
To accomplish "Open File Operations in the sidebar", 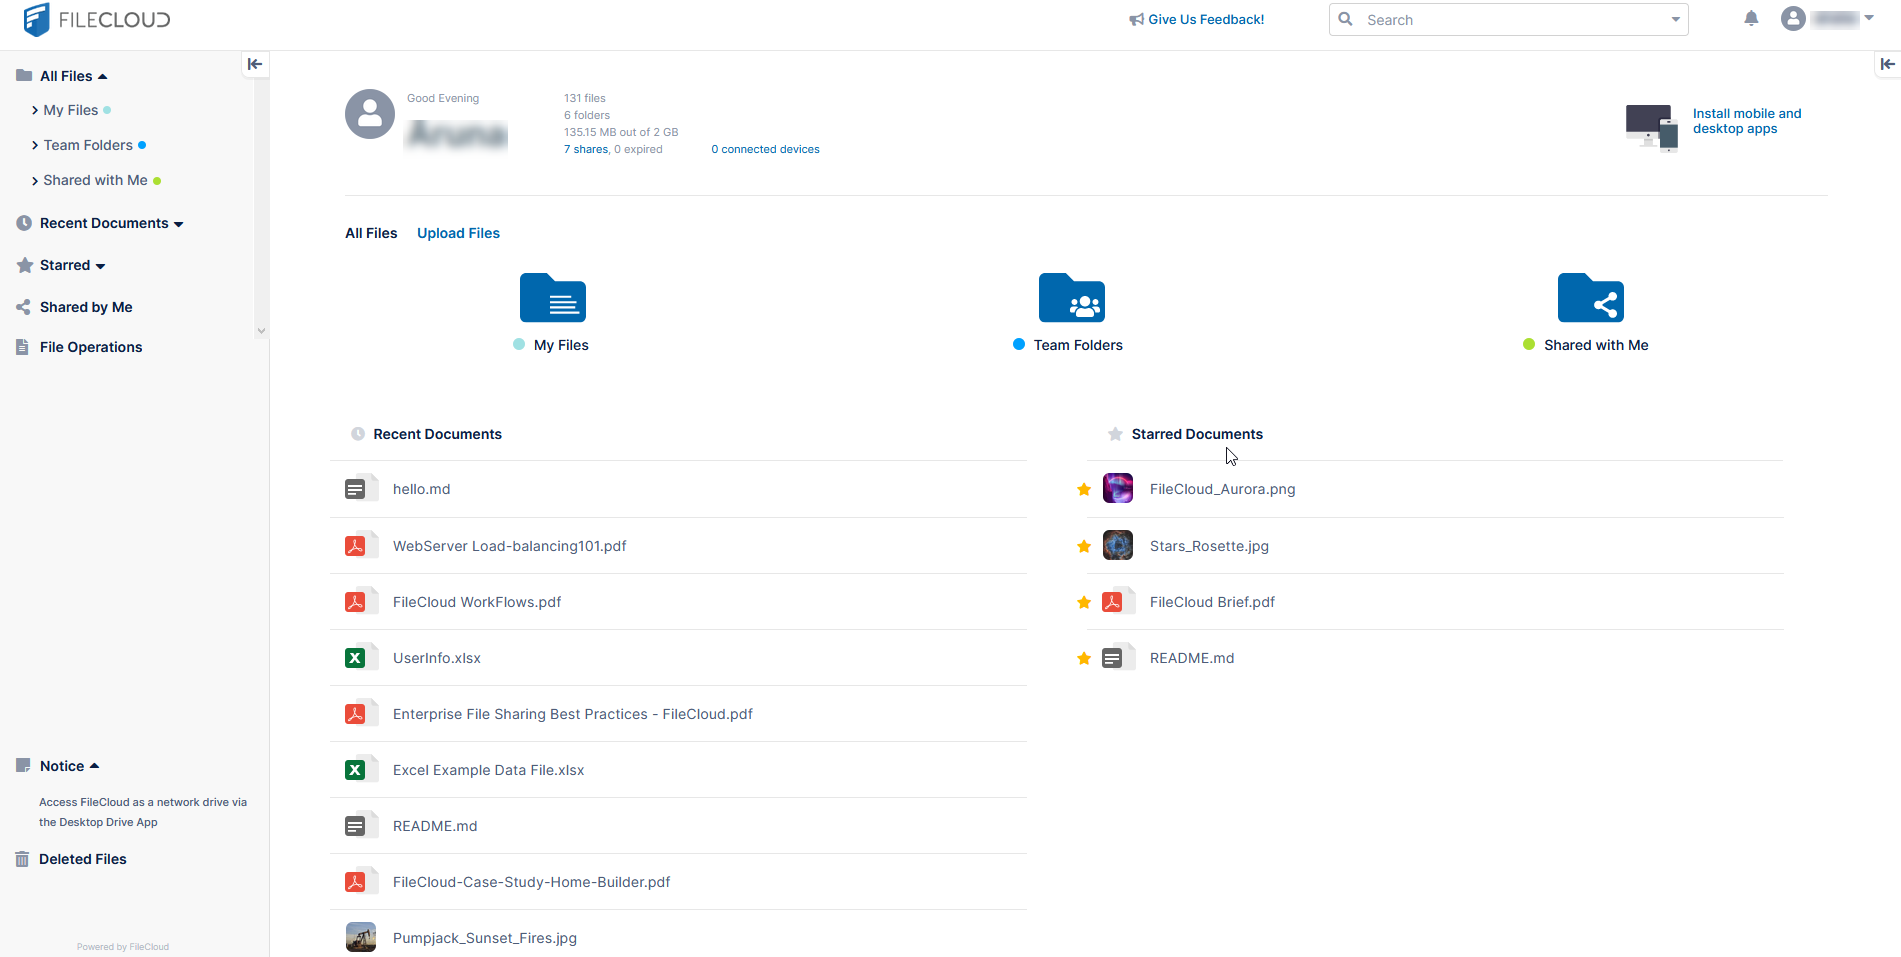I will click(x=91, y=347).
